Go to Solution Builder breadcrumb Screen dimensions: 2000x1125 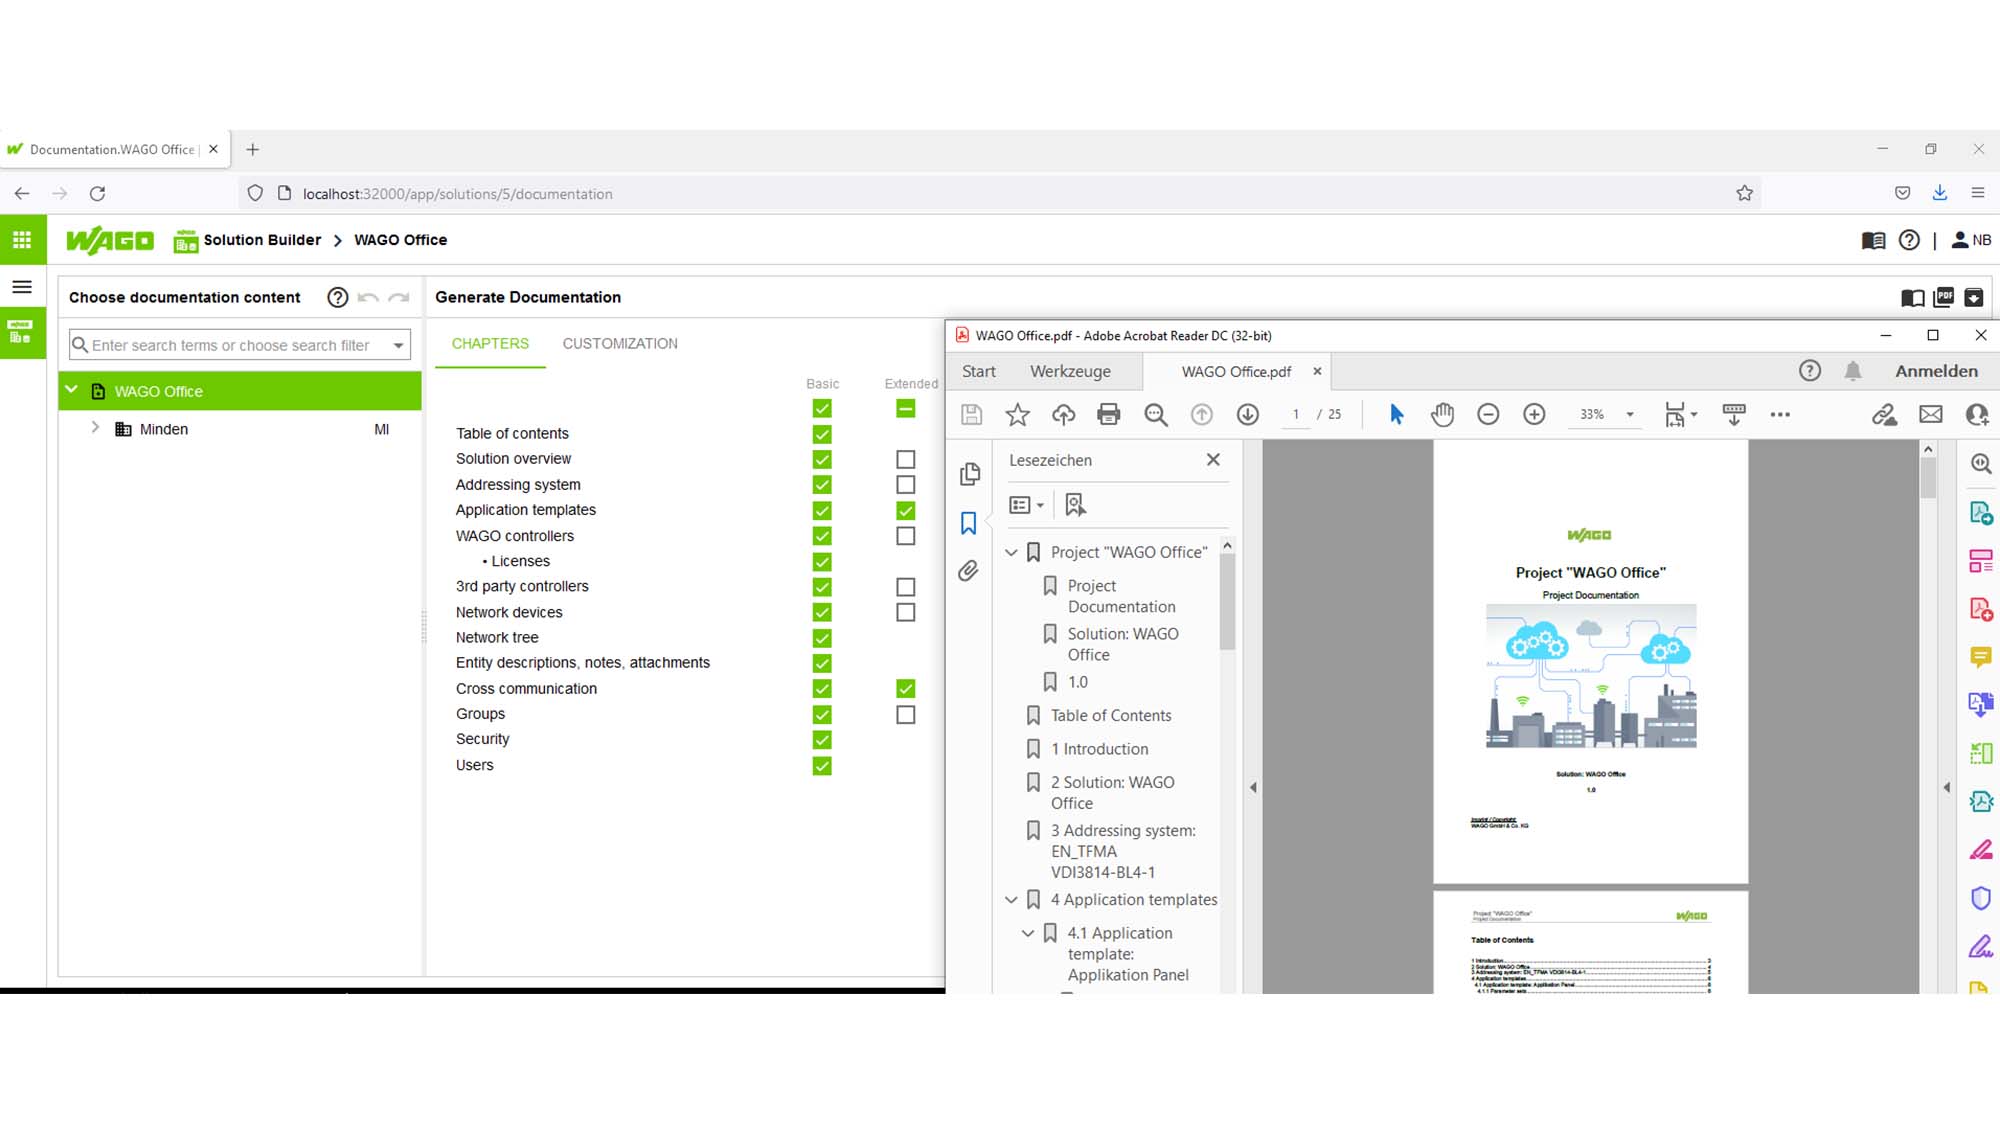tap(262, 240)
